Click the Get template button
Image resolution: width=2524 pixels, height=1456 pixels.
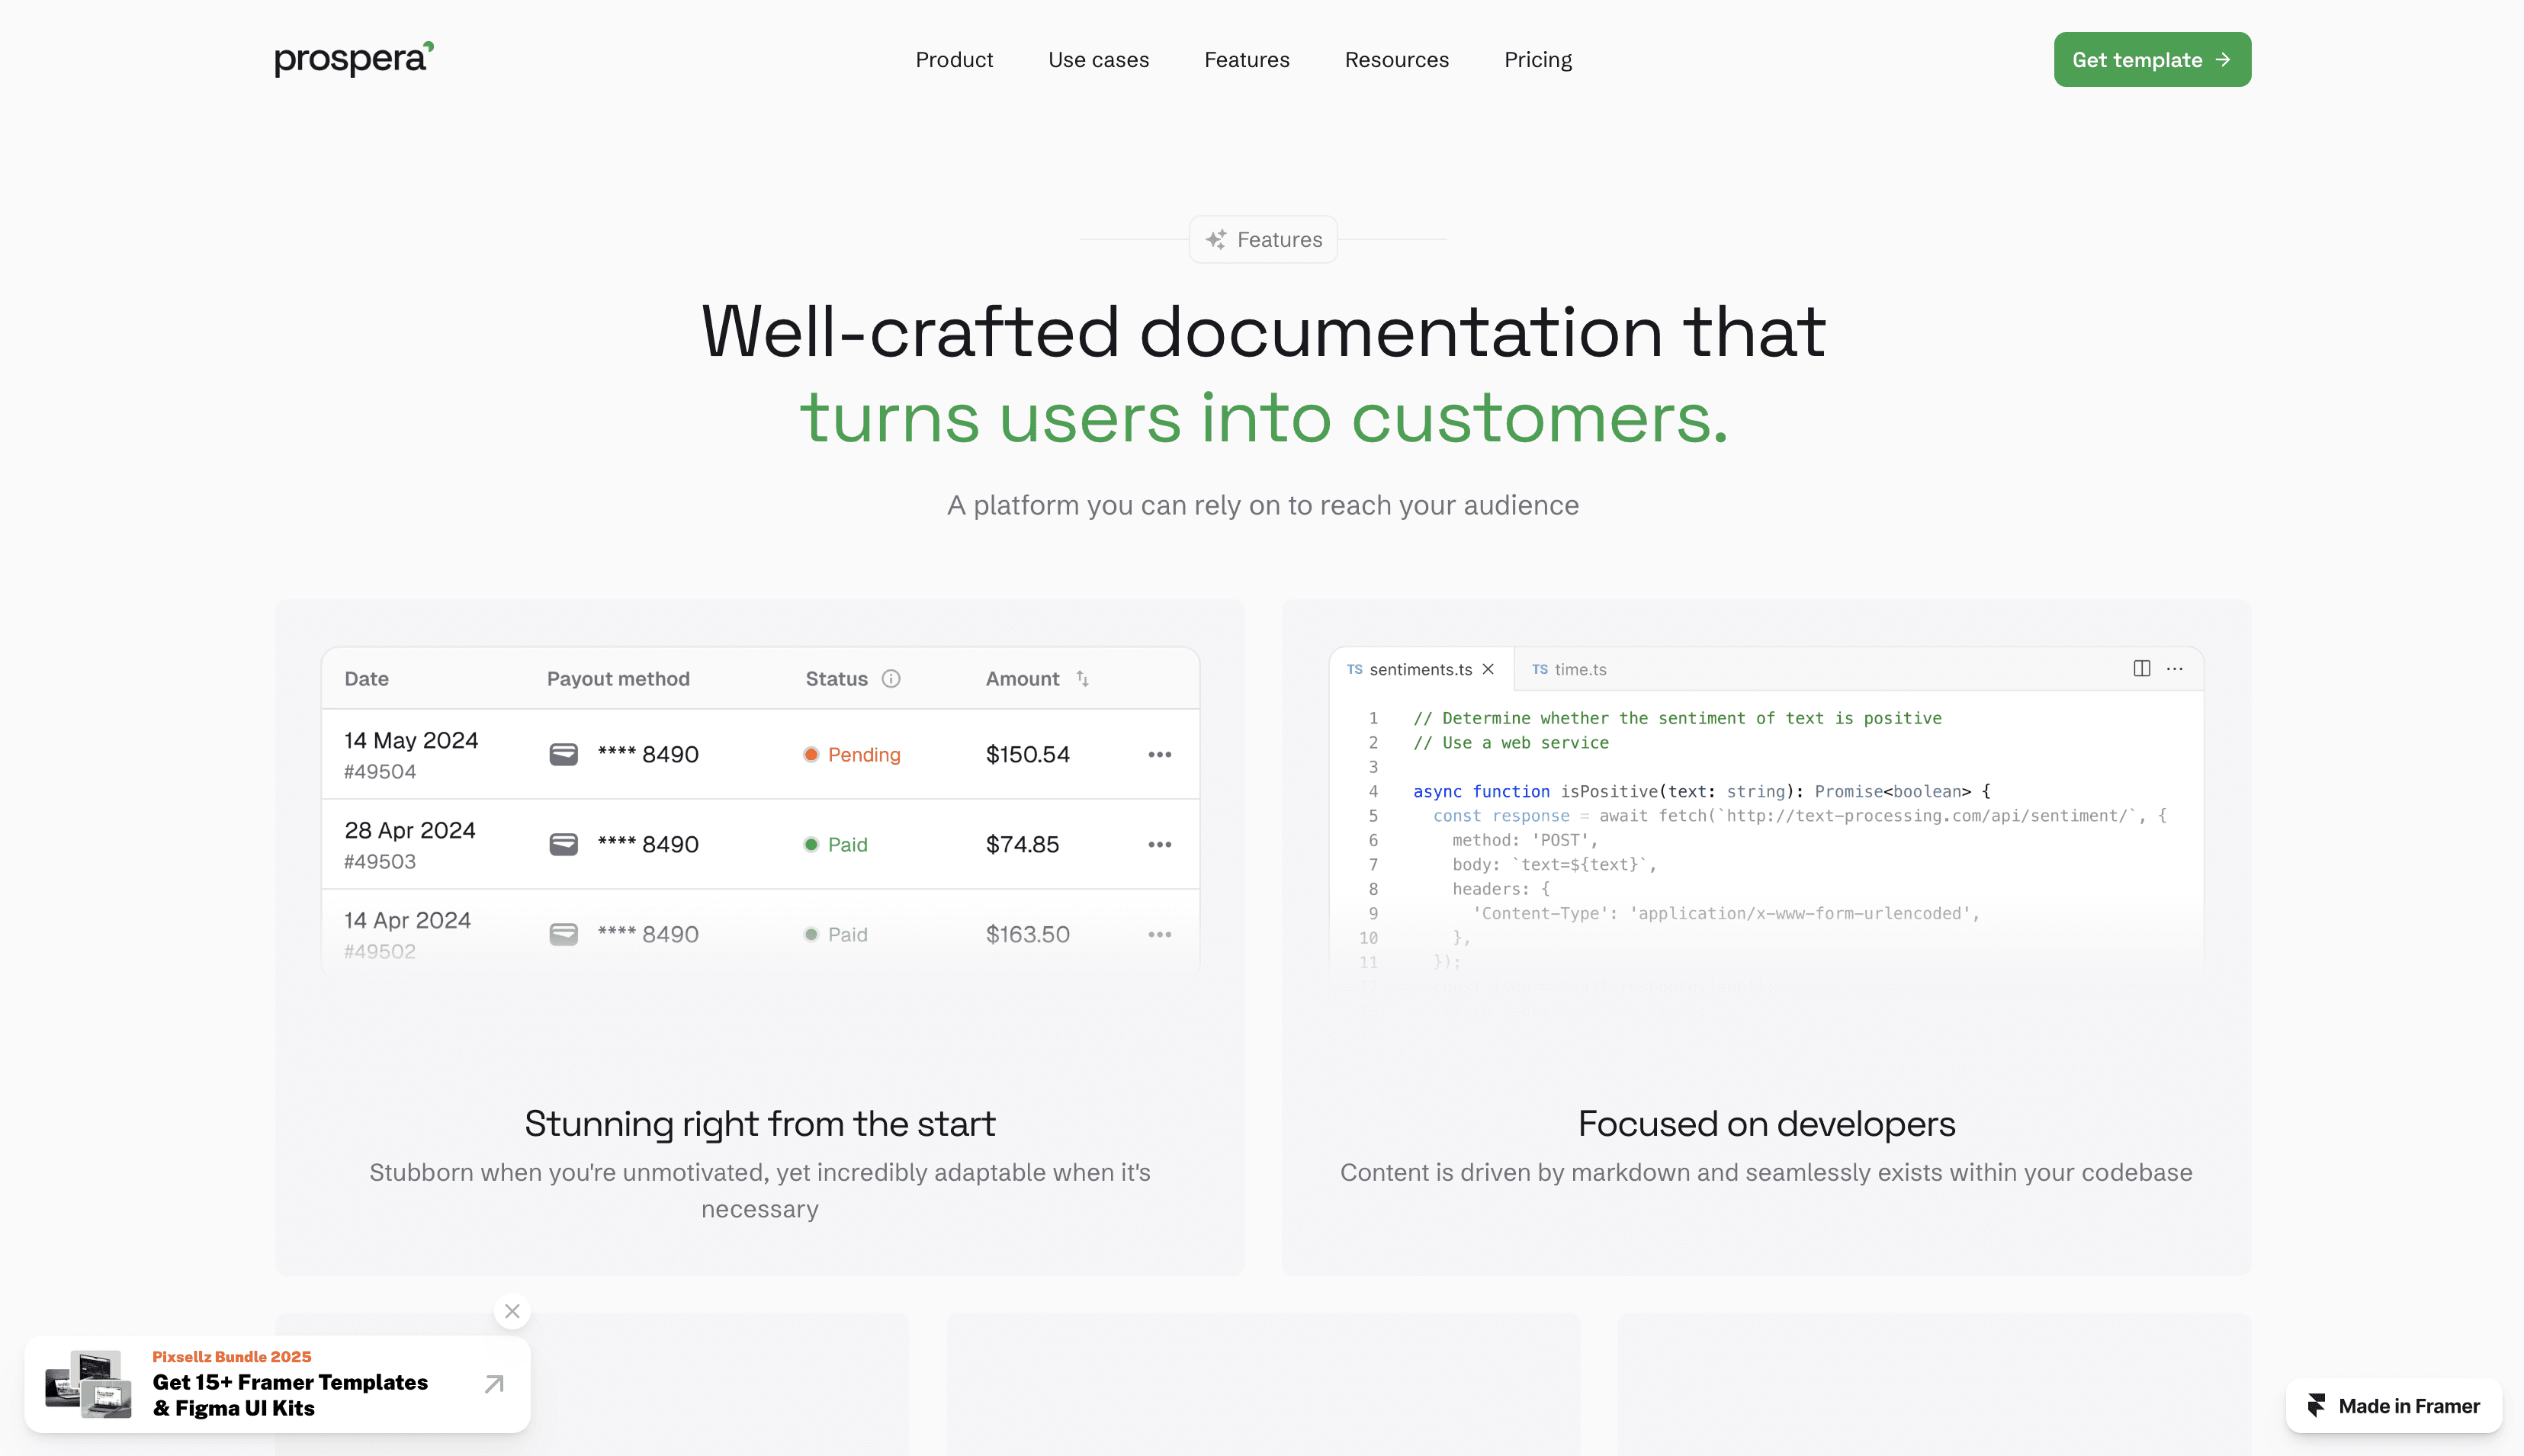click(2151, 60)
